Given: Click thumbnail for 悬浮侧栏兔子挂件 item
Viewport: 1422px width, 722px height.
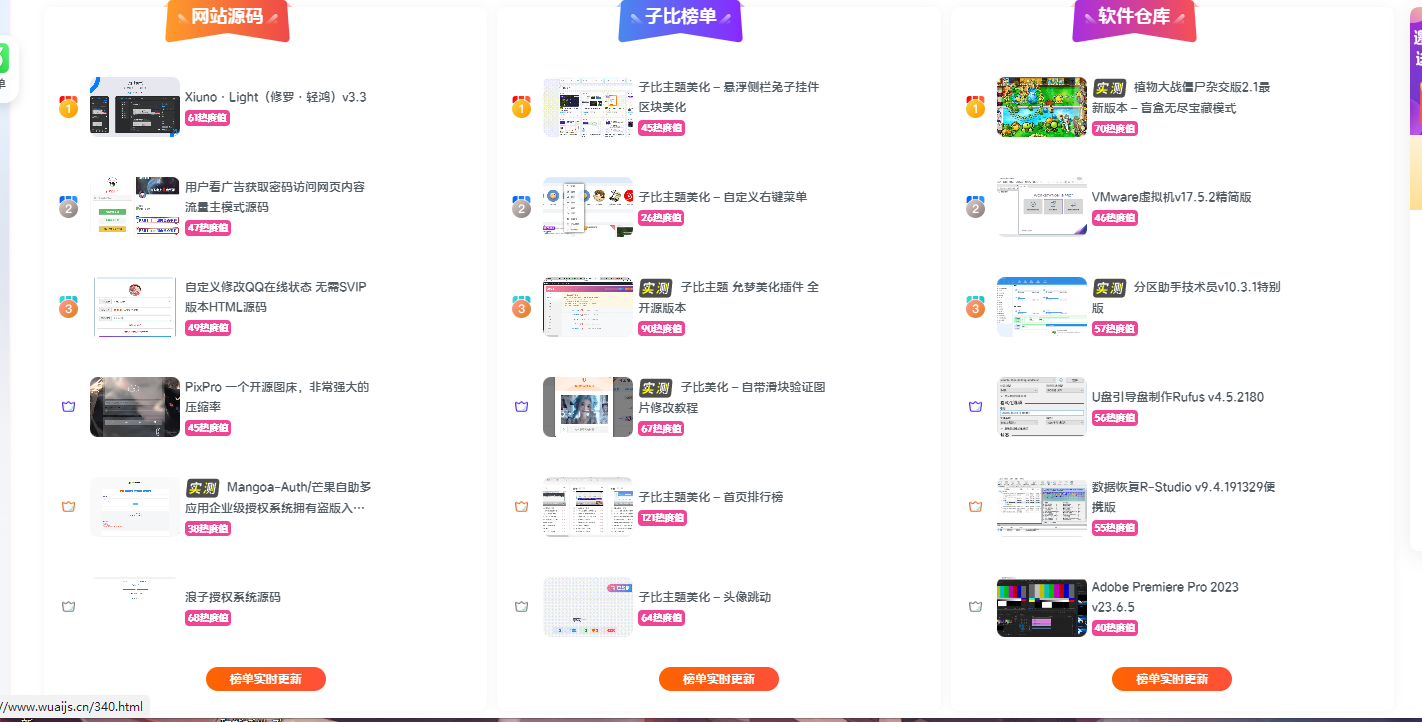Looking at the screenshot, I should [x=588, y=107].
